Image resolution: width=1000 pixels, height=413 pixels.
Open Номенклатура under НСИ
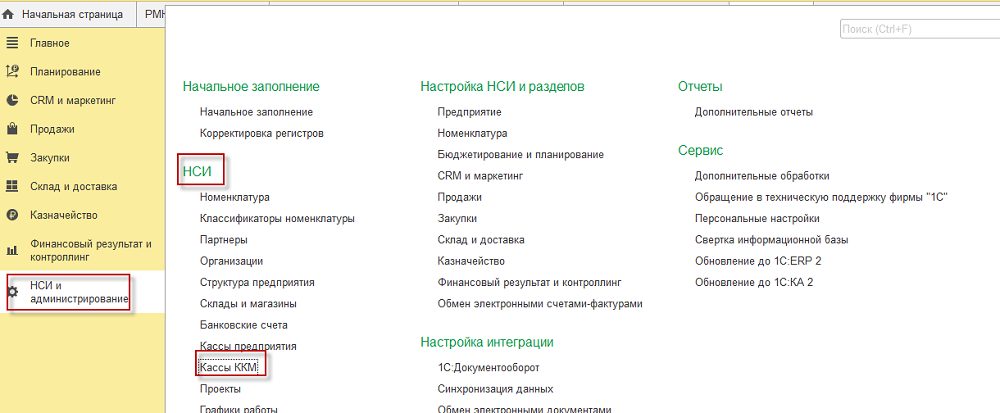[234, 198]
